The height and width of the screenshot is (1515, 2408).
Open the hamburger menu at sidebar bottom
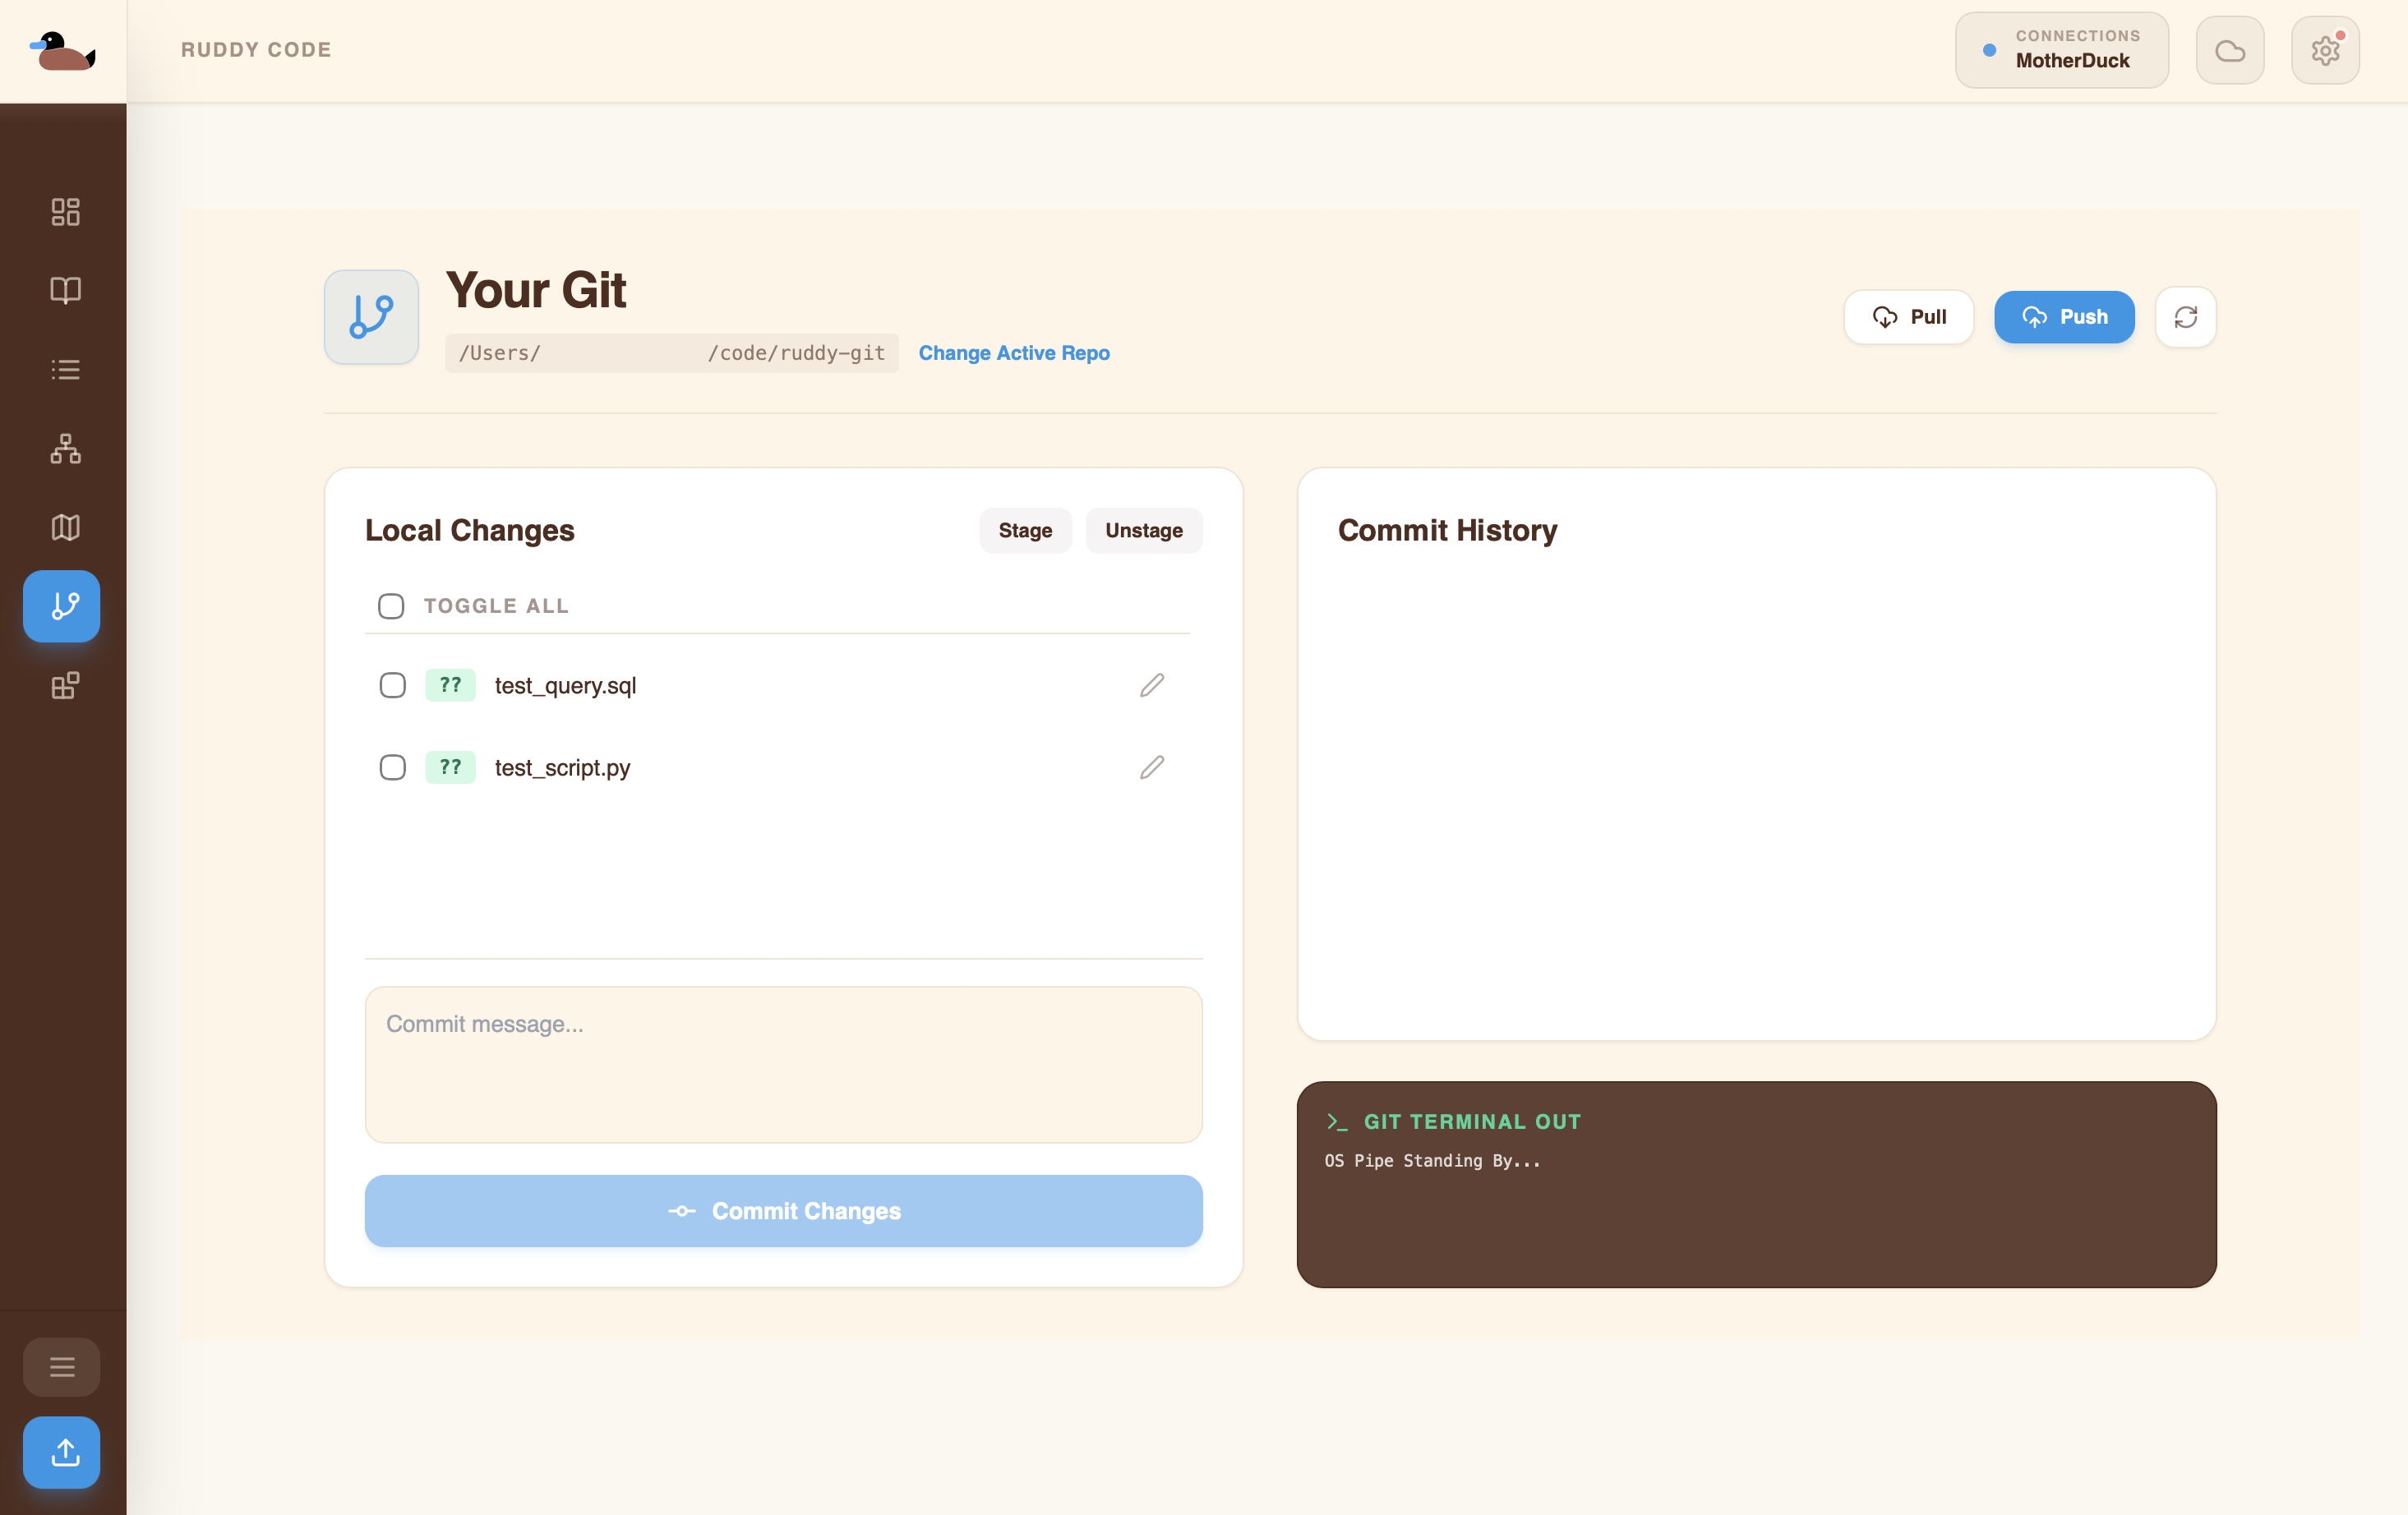point(61,1366)
